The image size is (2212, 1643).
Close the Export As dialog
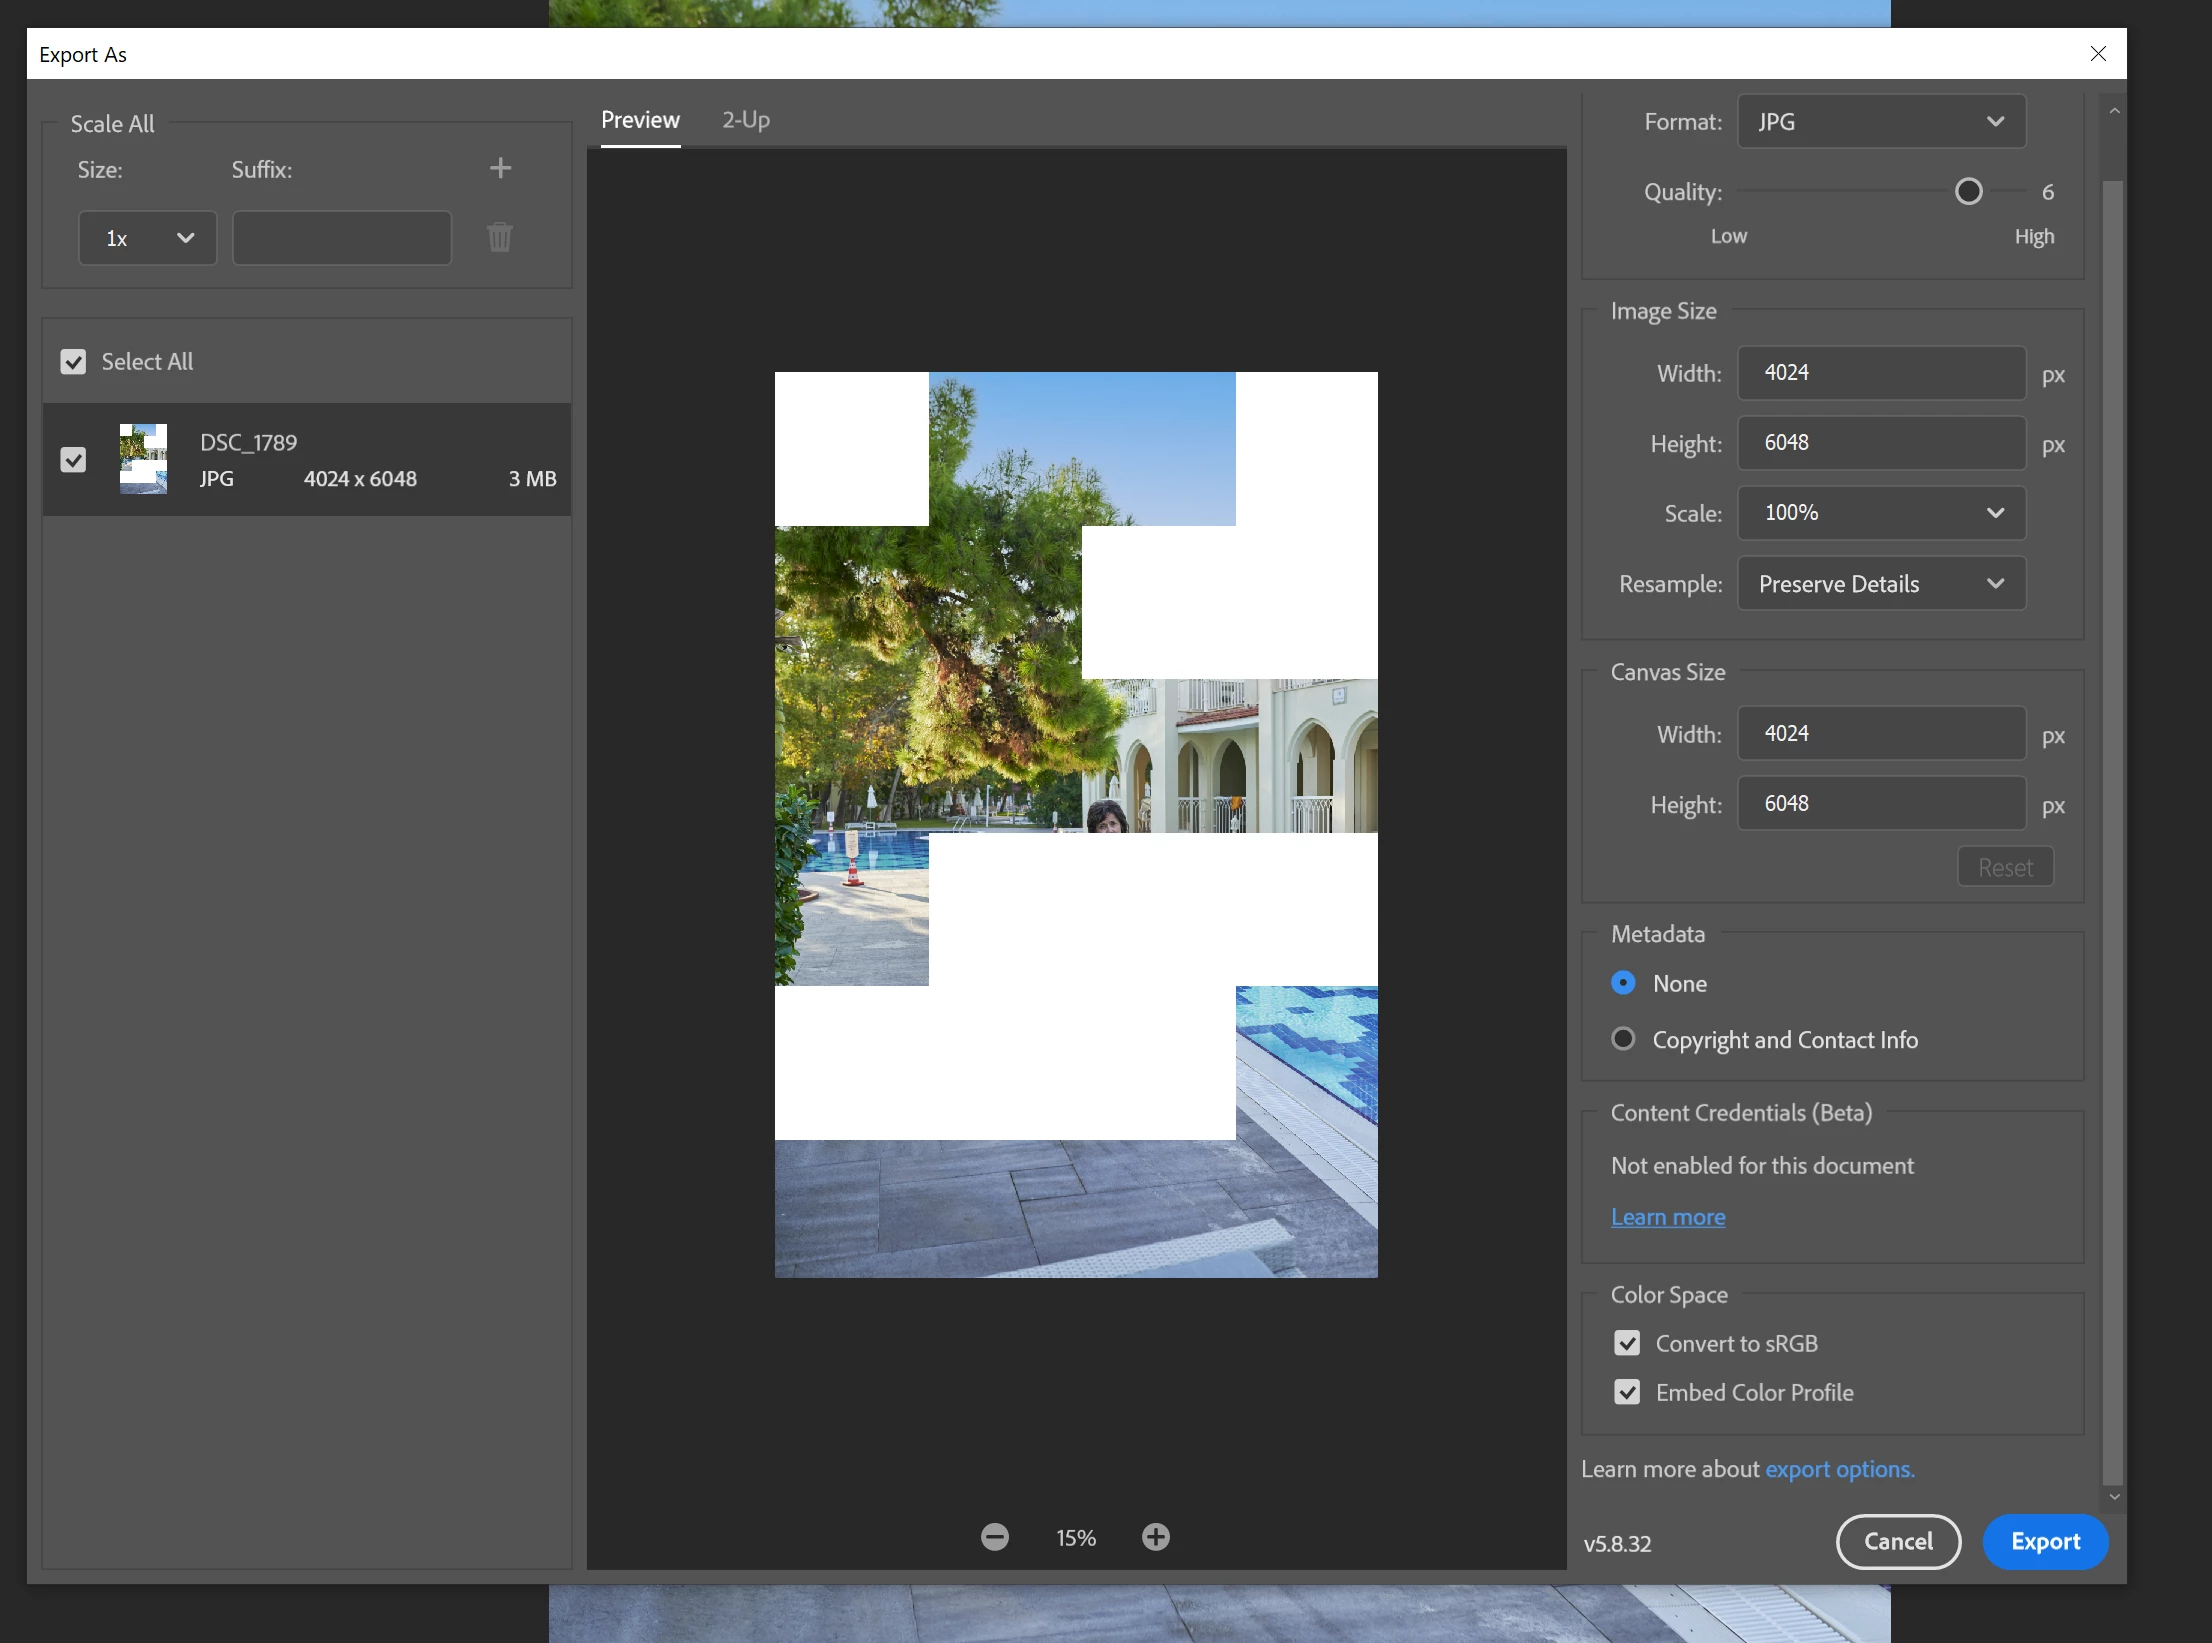2098,54
